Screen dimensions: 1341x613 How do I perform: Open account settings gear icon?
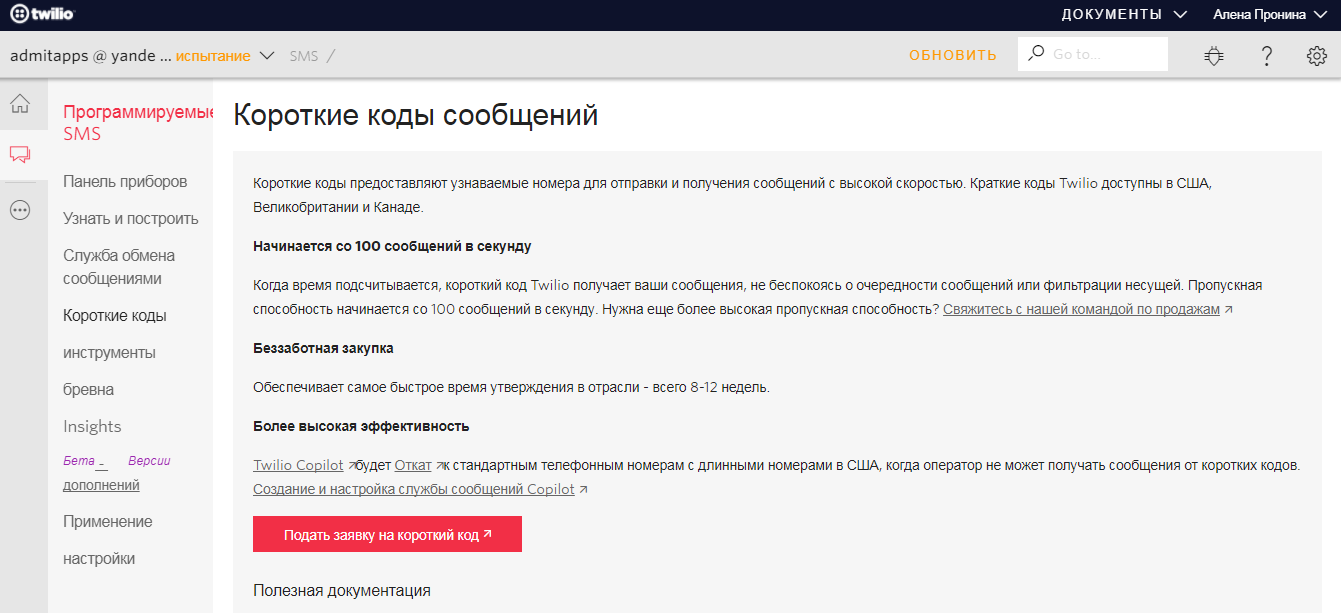[x=1317, y=55]
